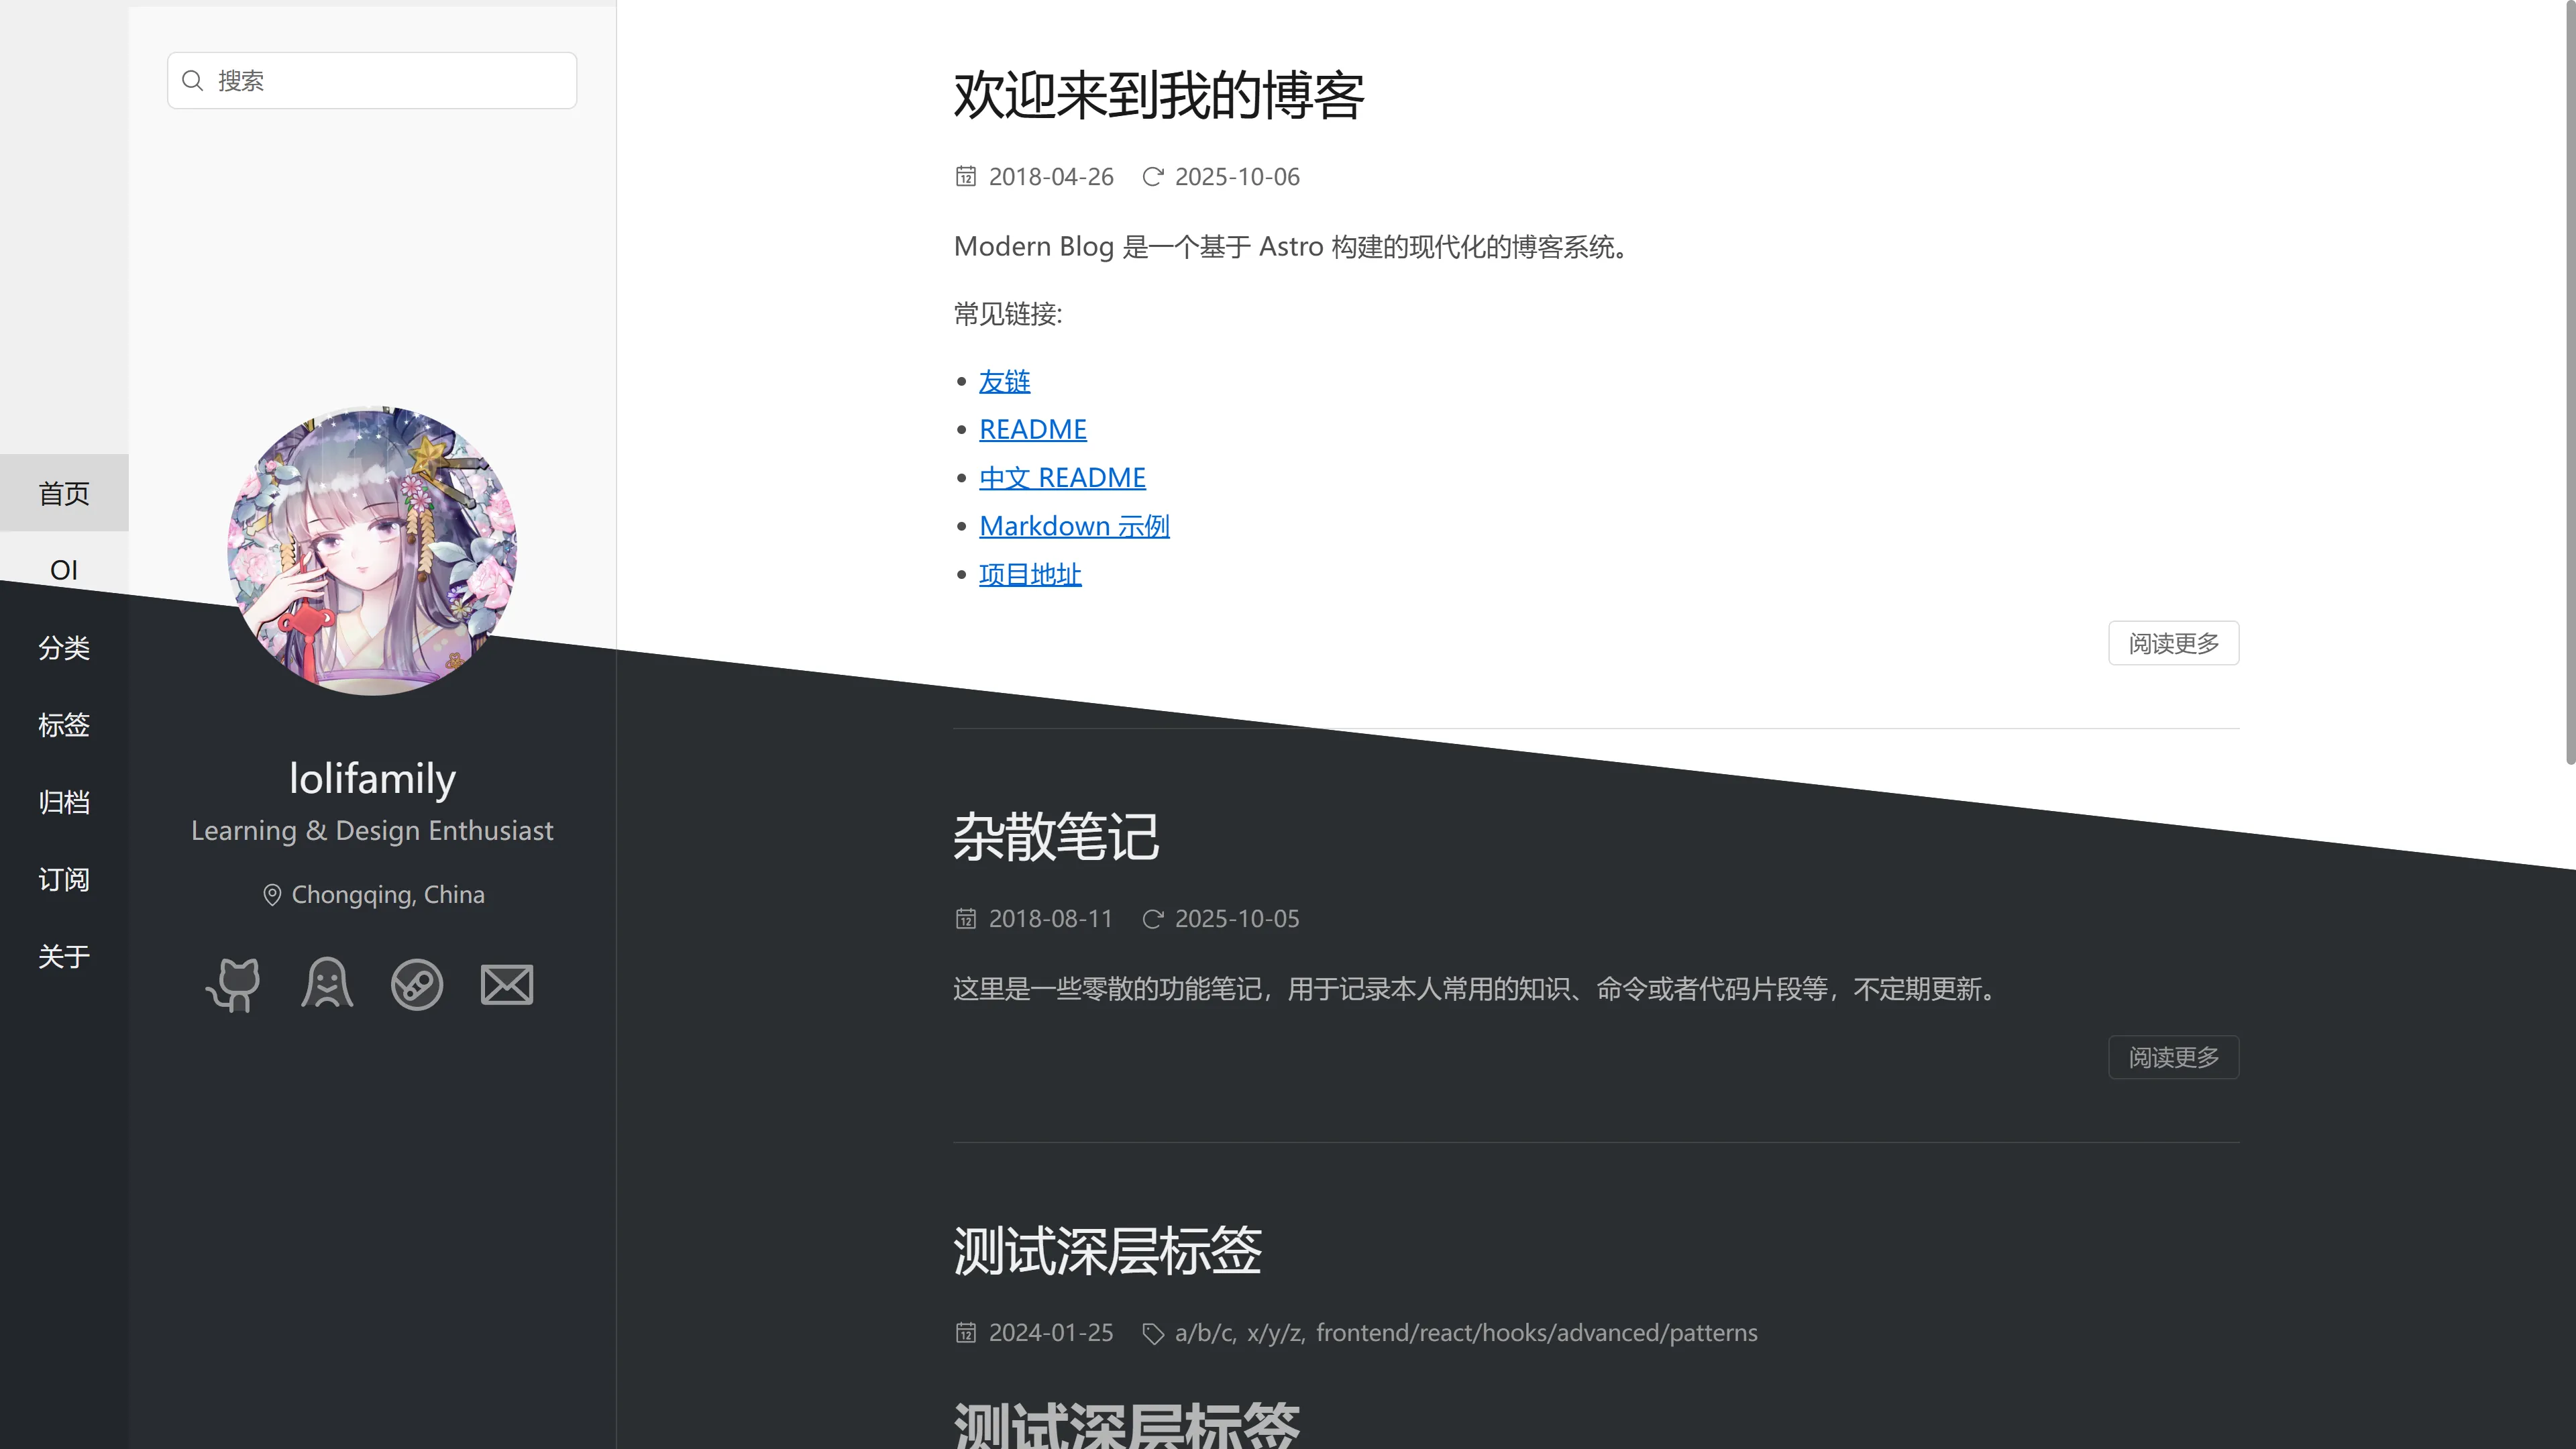Open the 分类 section
This screenshot has width=2576, height=1449.
tap(63, 648)
